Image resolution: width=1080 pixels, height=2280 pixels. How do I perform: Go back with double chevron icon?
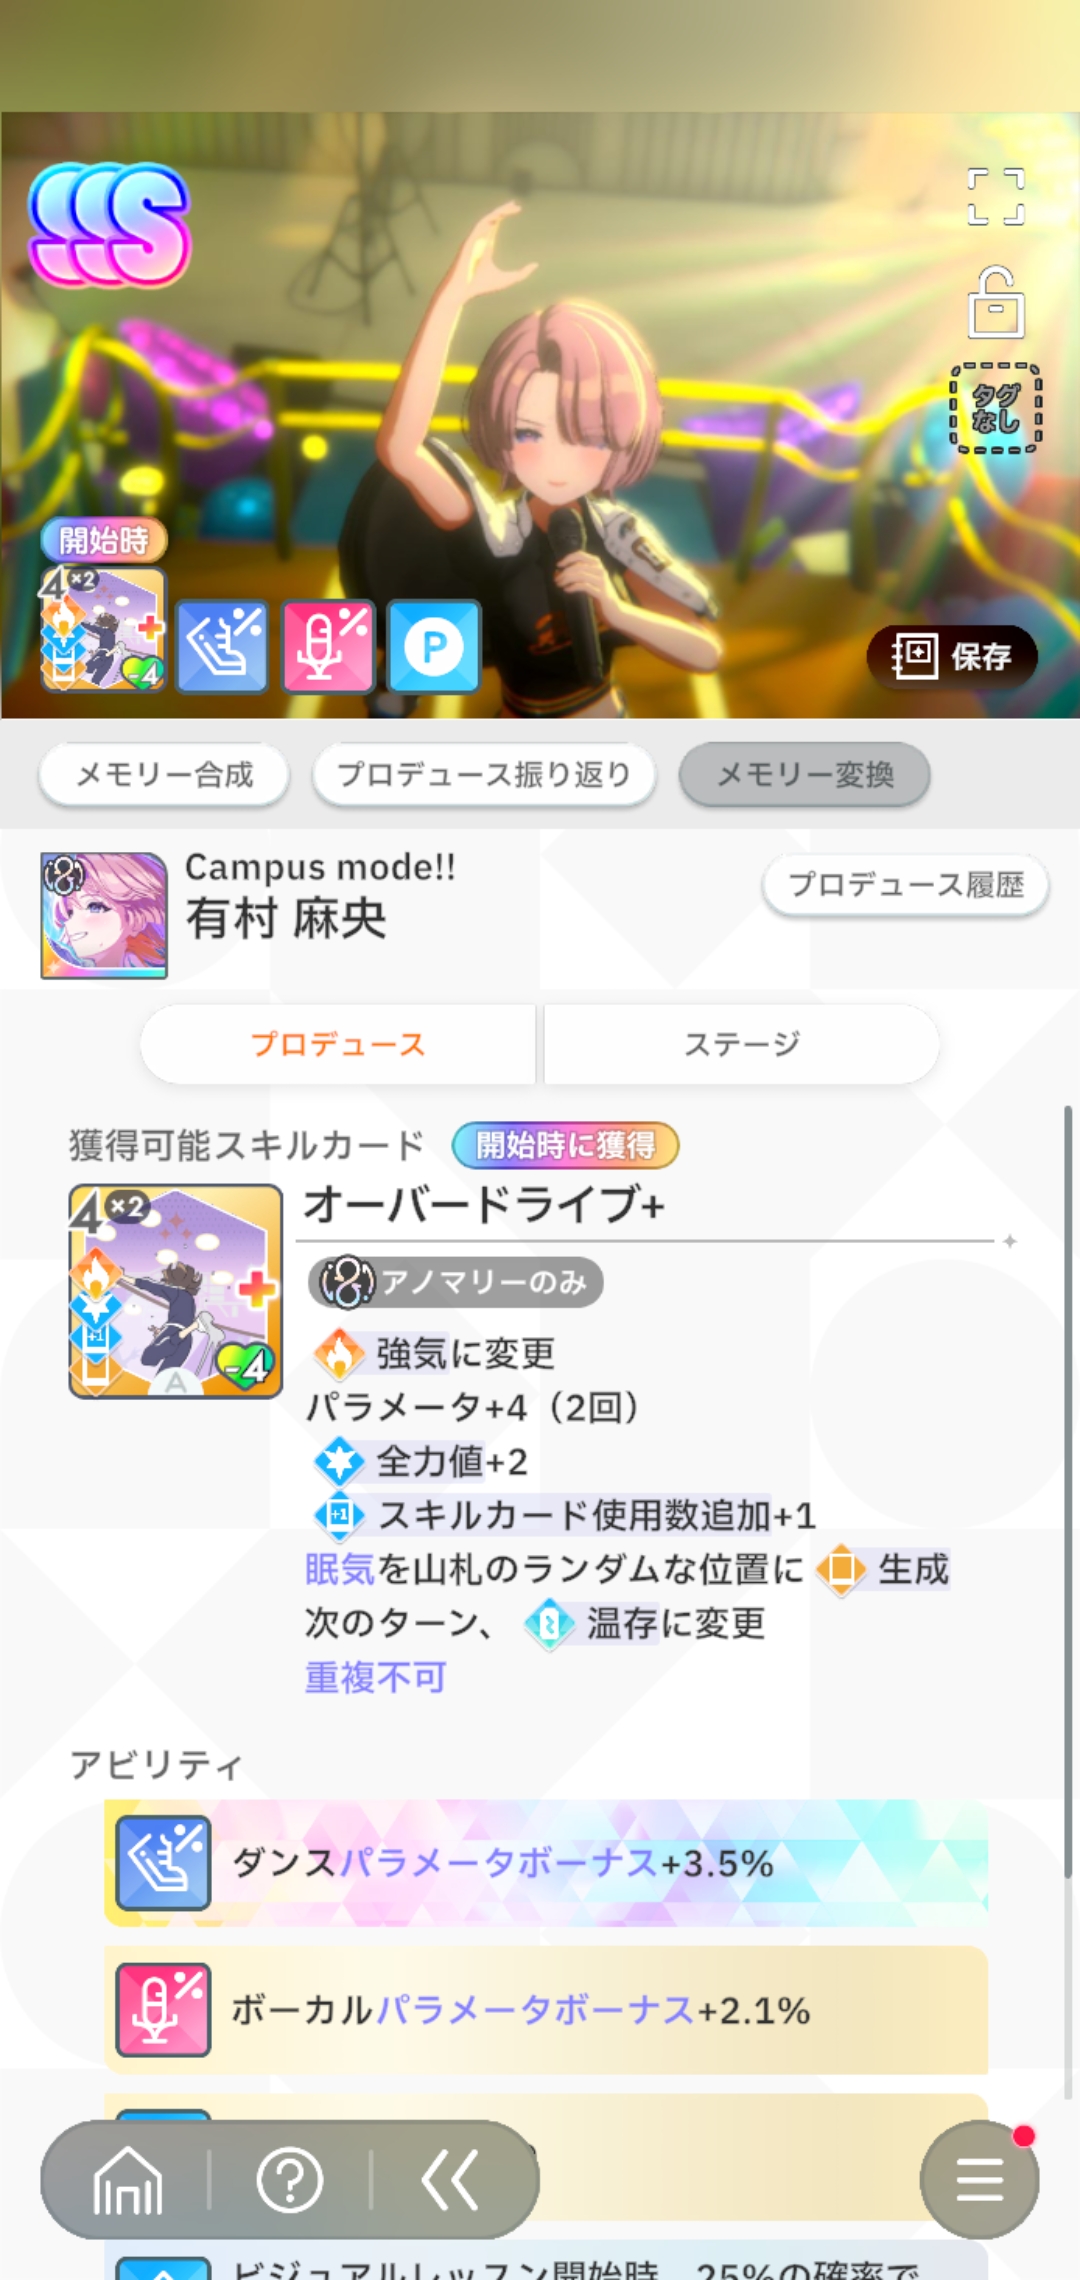point(450,2180)
